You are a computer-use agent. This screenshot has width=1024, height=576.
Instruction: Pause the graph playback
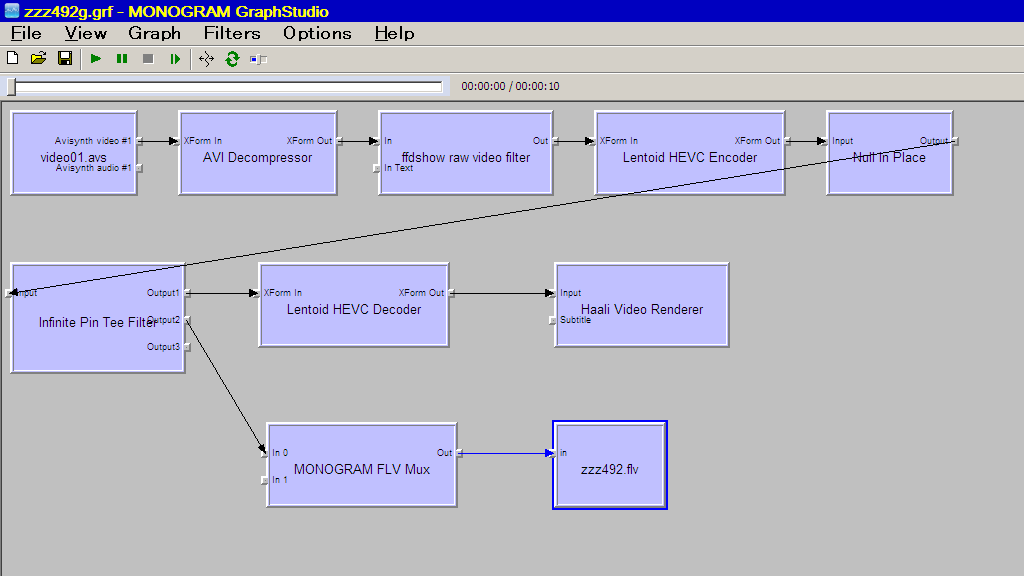pos(121,59)
